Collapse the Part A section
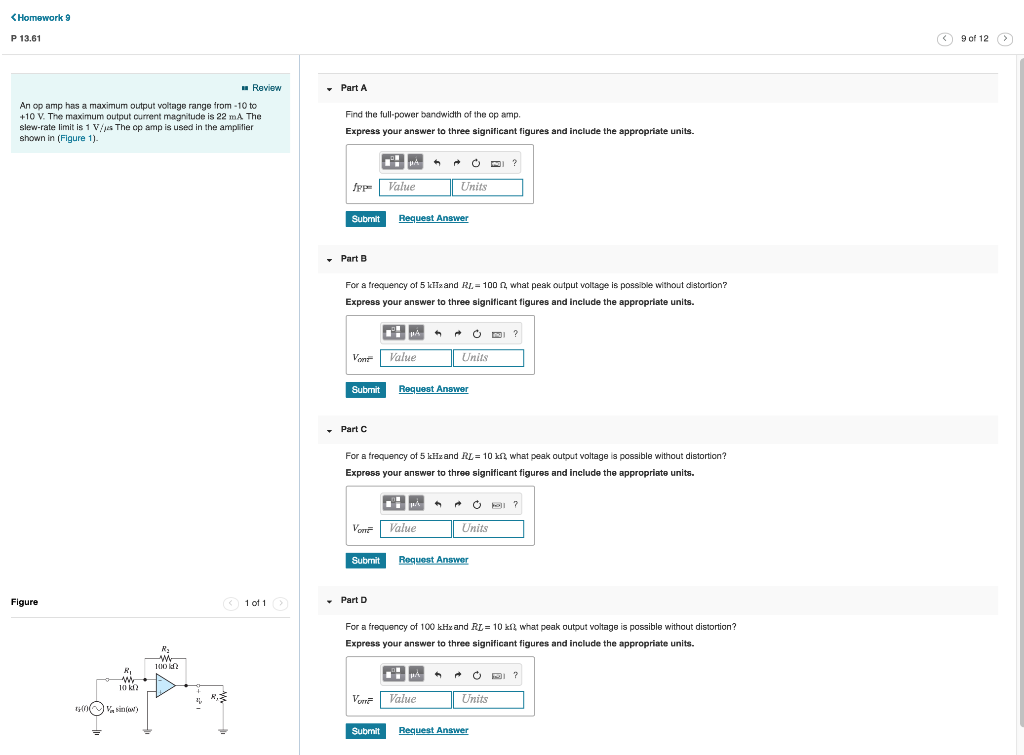The image size is (1024, 755). click(x=328, y=88)
